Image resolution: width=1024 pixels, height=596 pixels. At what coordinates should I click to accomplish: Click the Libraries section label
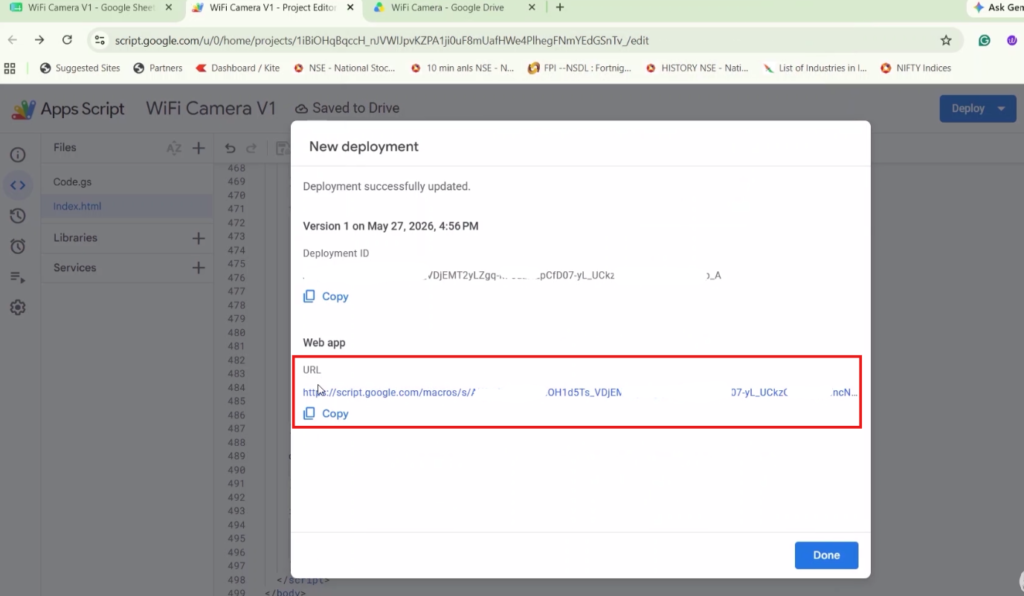click(x=75, y=238)
